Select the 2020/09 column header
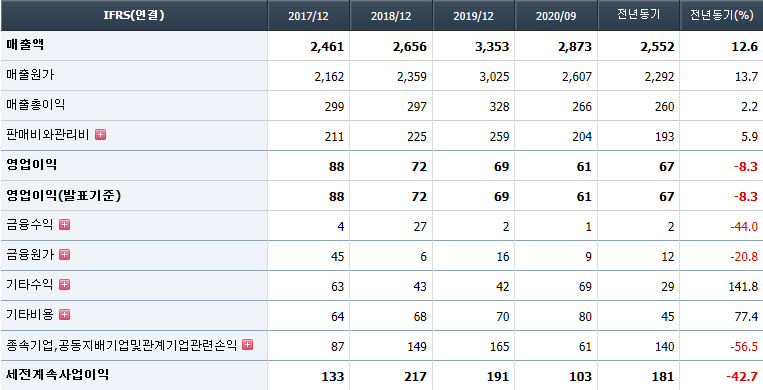 pyautogui.click(x=556, y=16)
